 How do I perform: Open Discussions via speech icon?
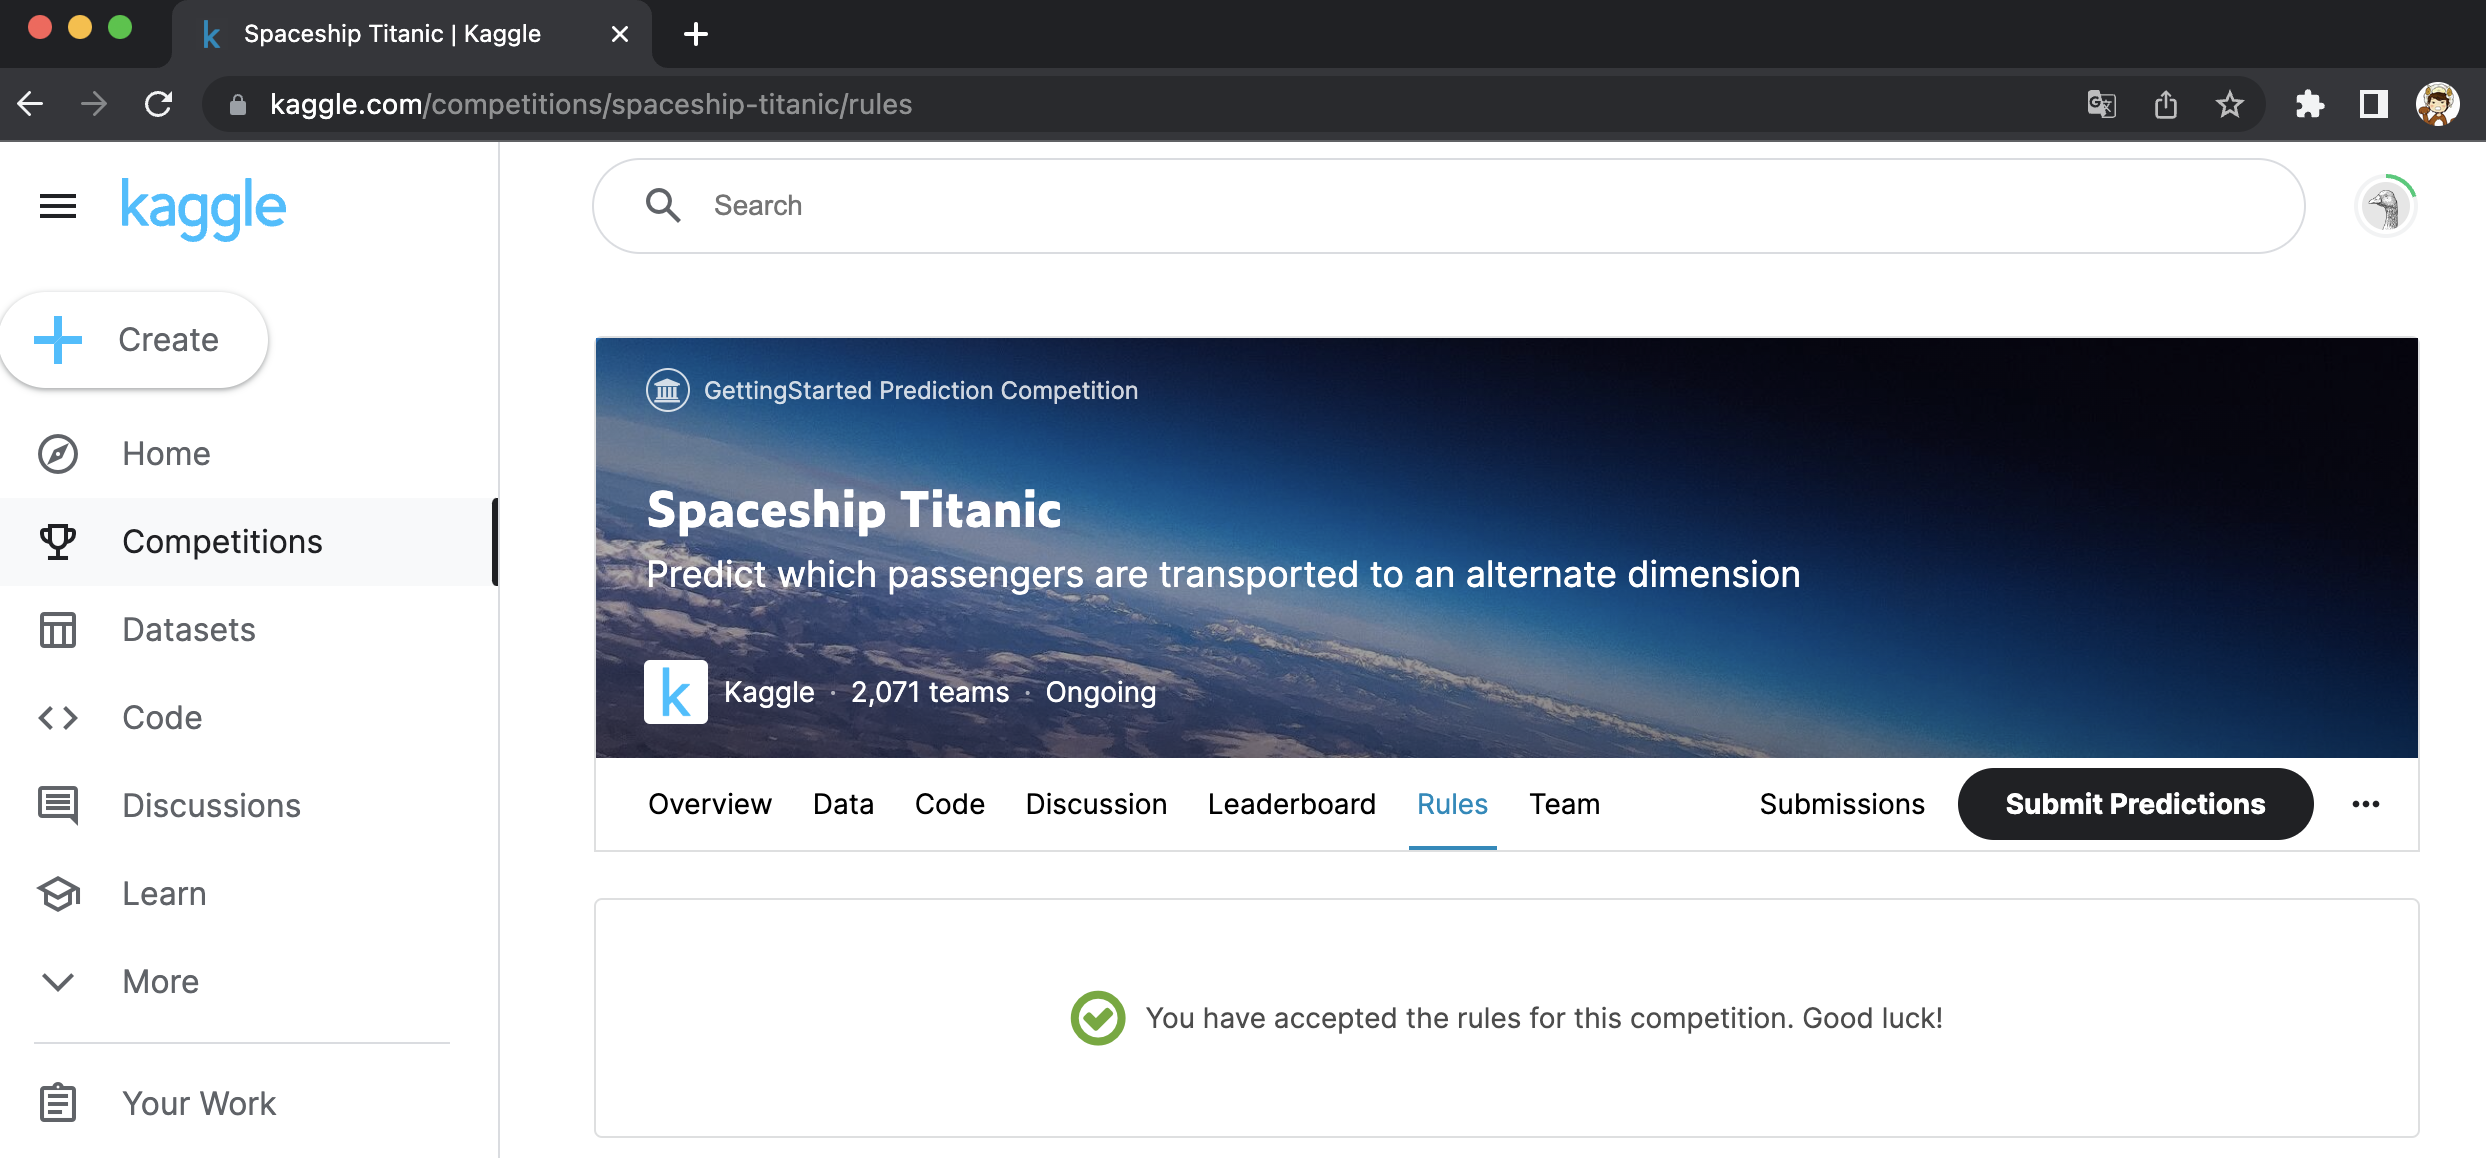pyautogui.click(x=57, y=805)
